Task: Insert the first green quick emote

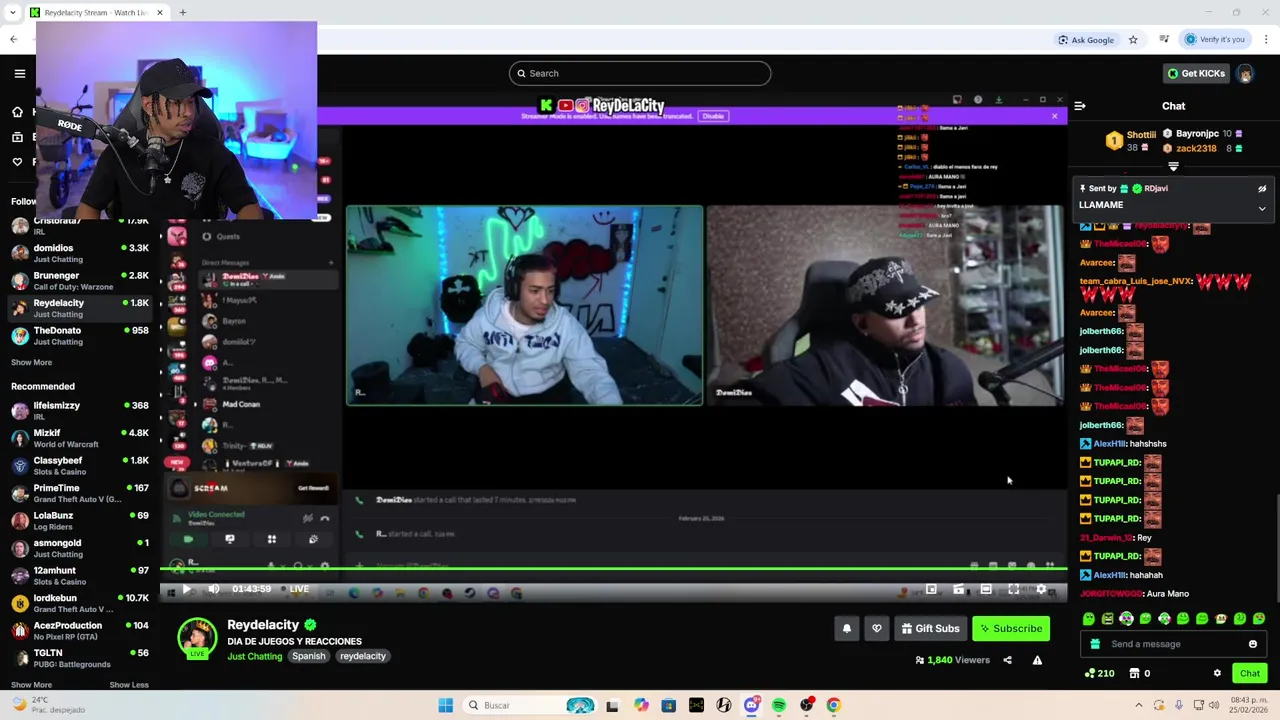Action: 1089,619
